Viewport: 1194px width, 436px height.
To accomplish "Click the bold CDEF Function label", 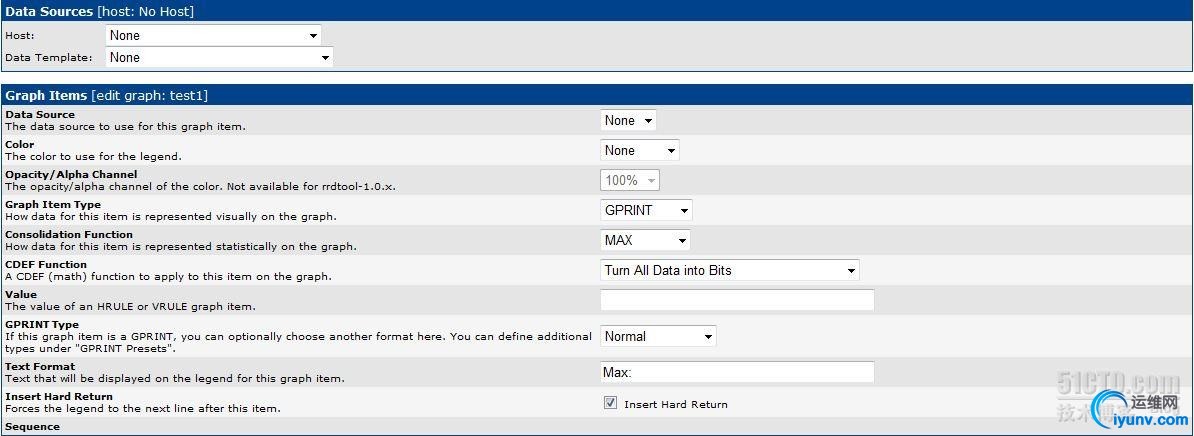I will click(46, 265).
